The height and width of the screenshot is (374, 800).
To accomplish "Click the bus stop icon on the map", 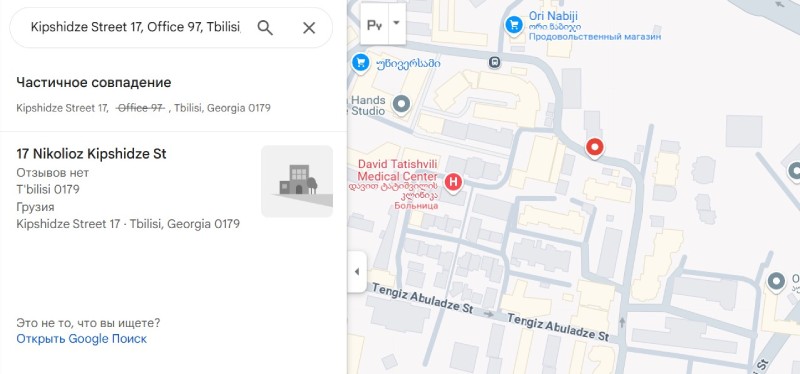I will click(494, 63).
